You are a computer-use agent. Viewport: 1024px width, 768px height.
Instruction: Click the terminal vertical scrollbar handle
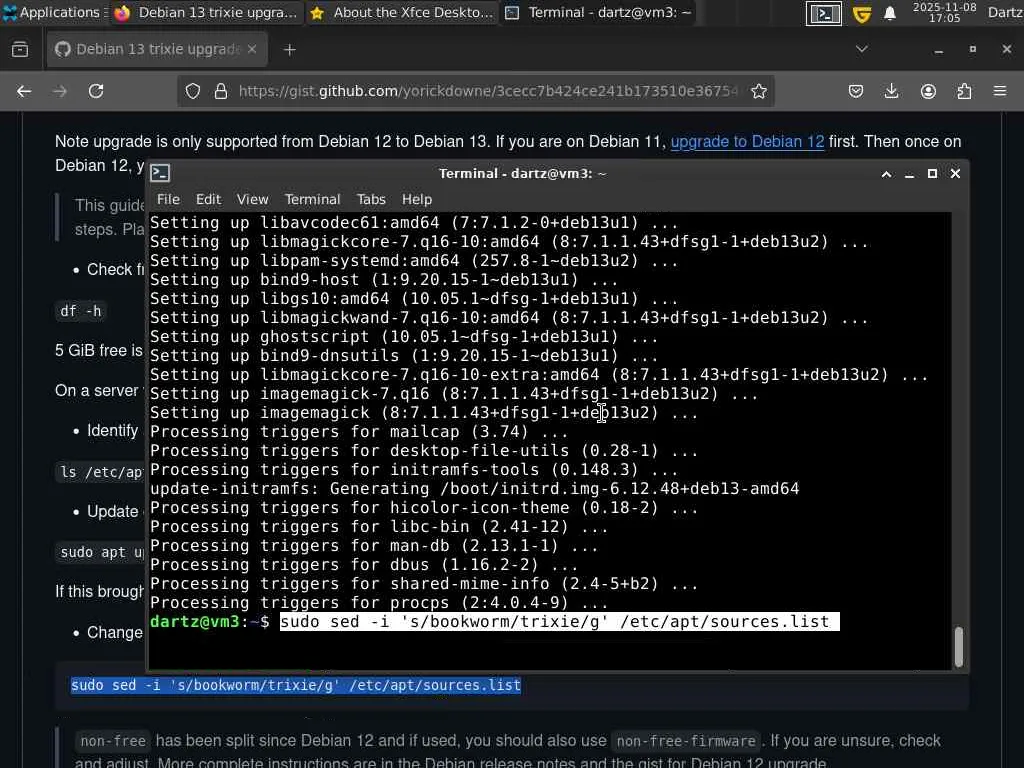coord(959,647)
